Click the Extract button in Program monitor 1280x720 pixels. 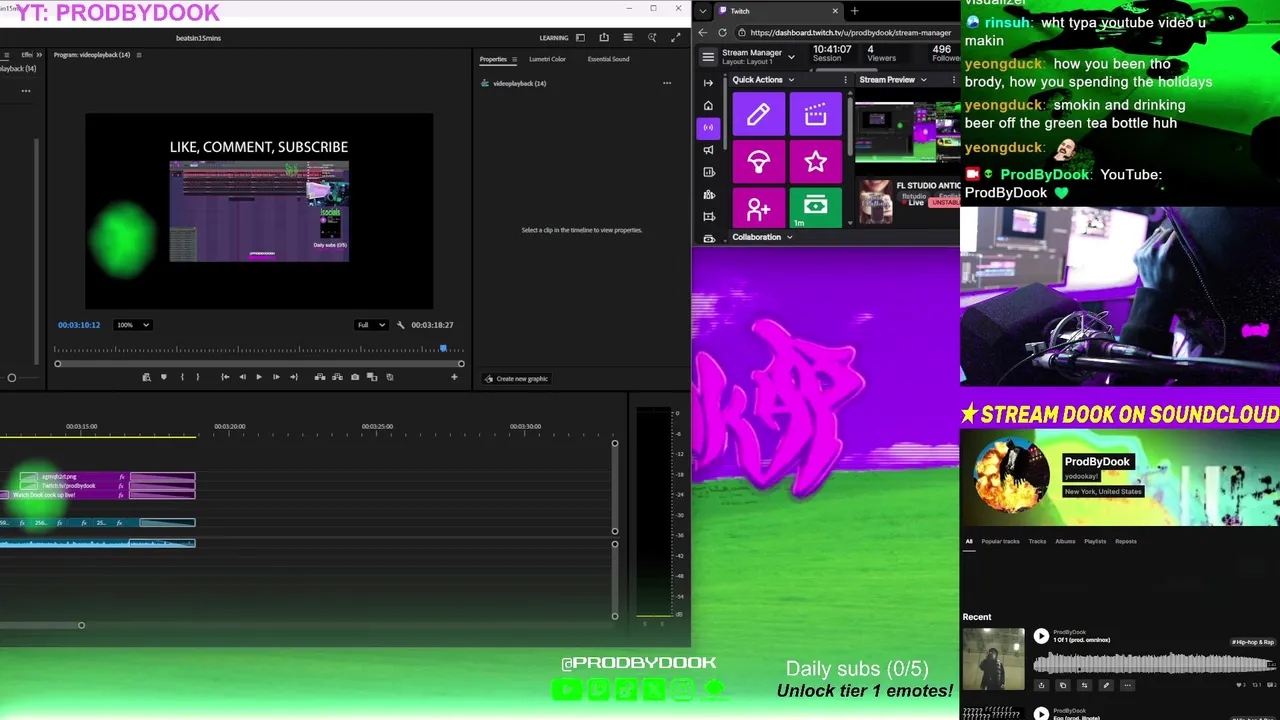(337, 377)
